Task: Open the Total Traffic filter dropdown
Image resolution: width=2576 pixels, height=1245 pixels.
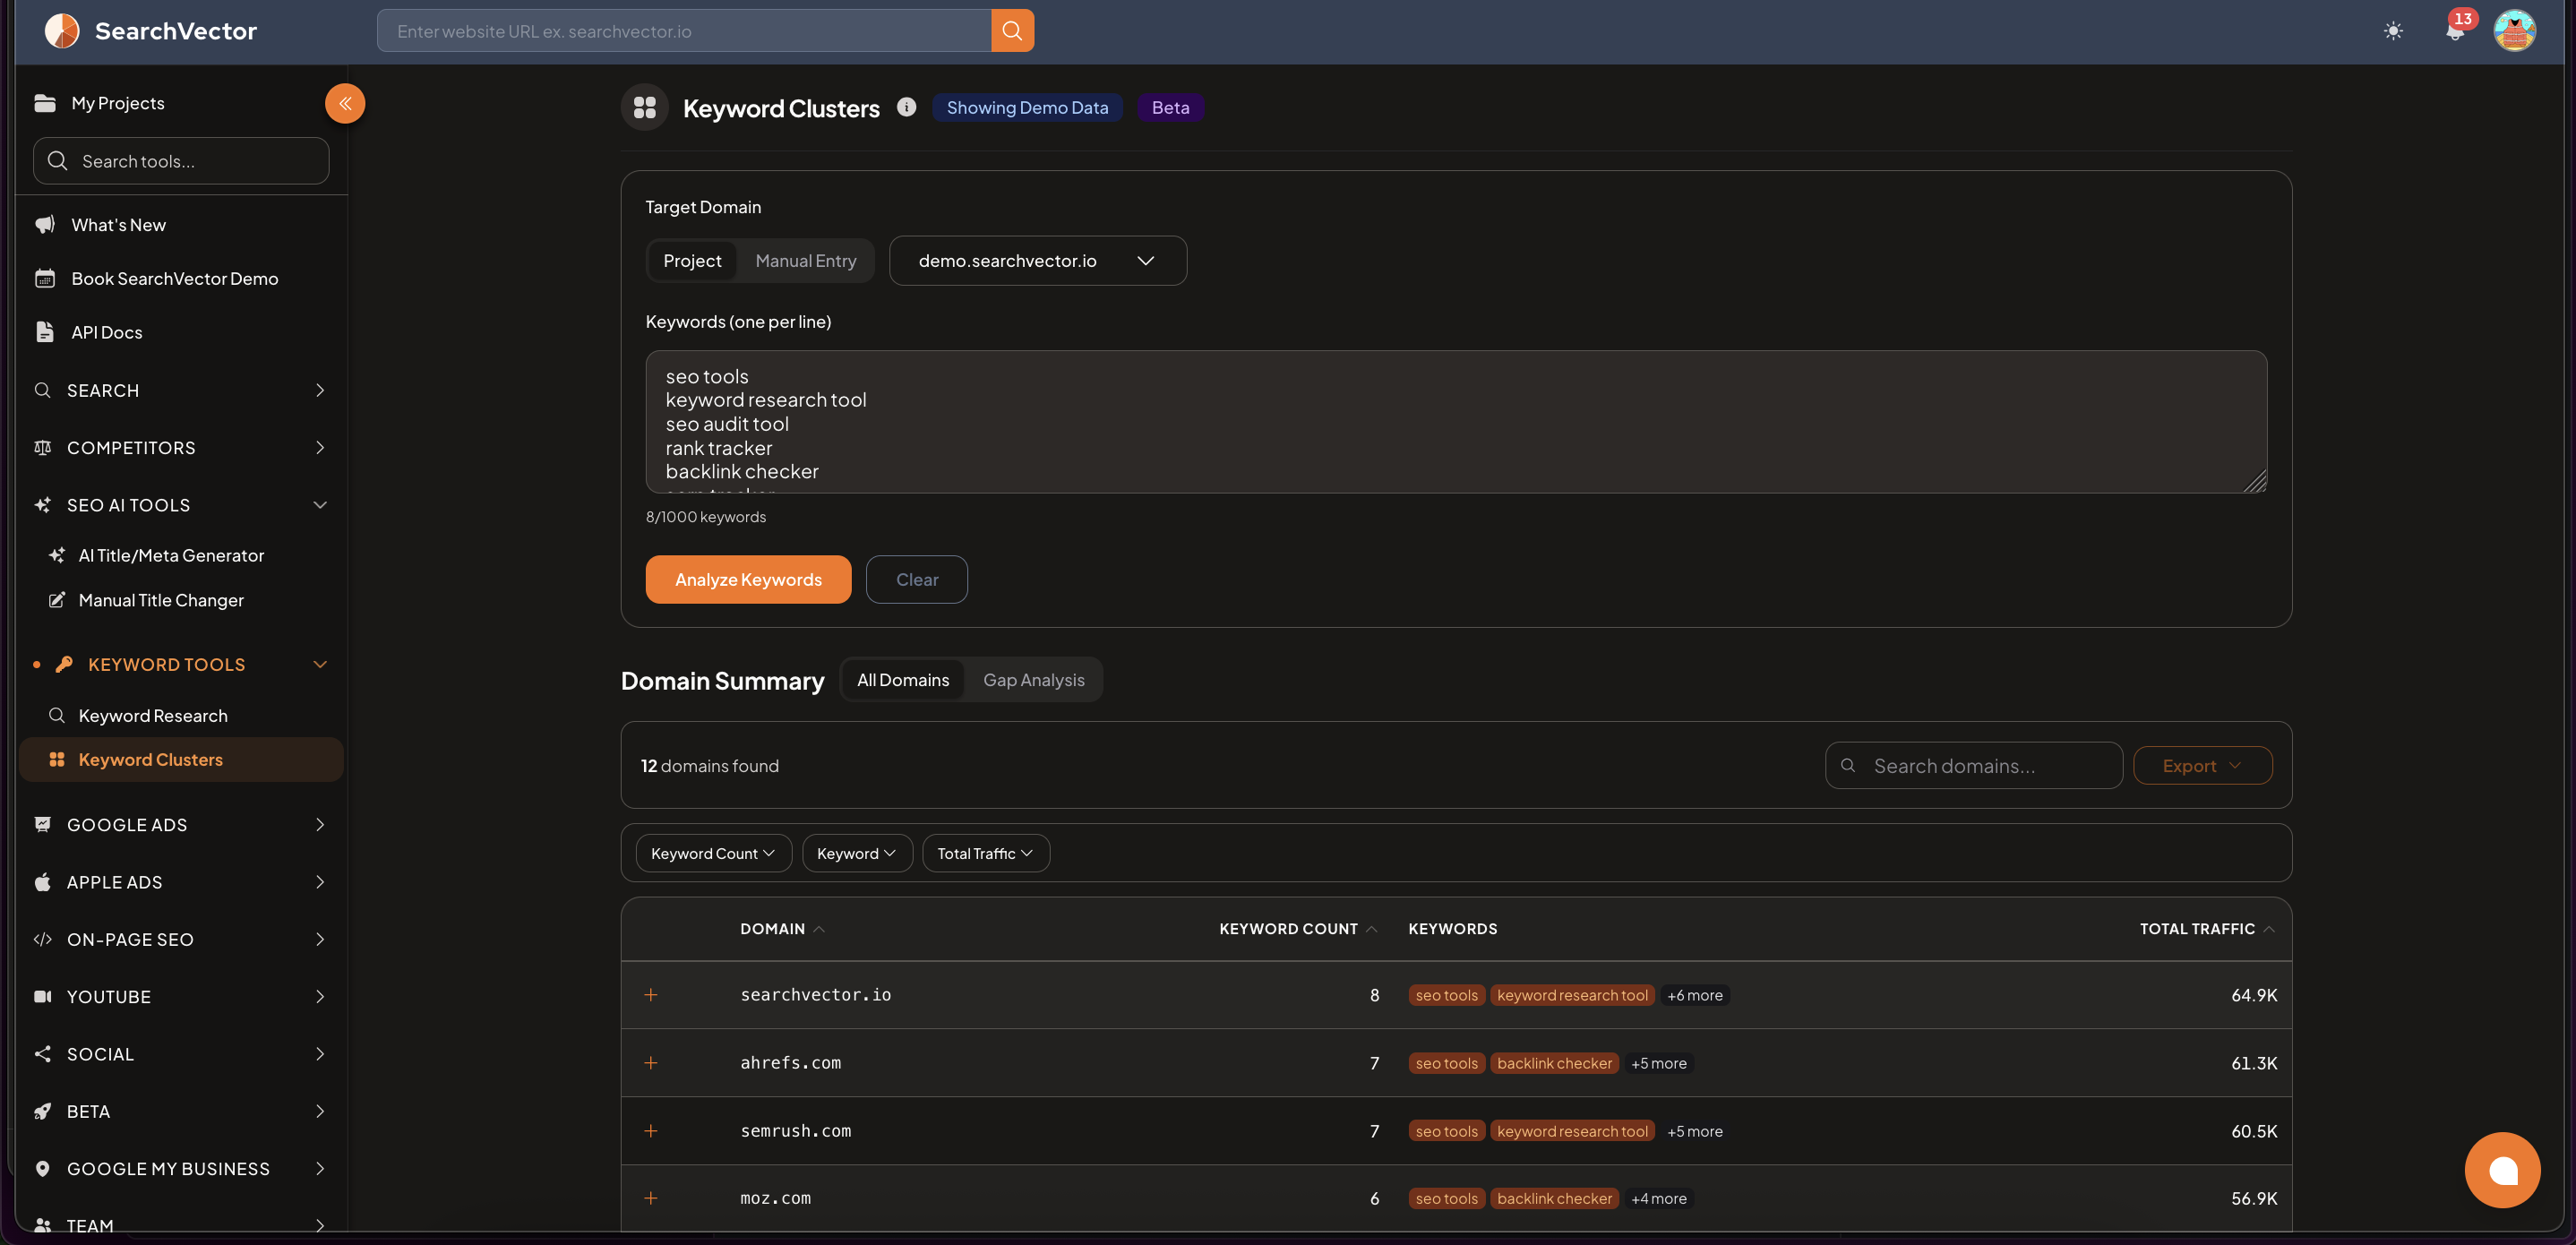Action: [x=985, y=853]
